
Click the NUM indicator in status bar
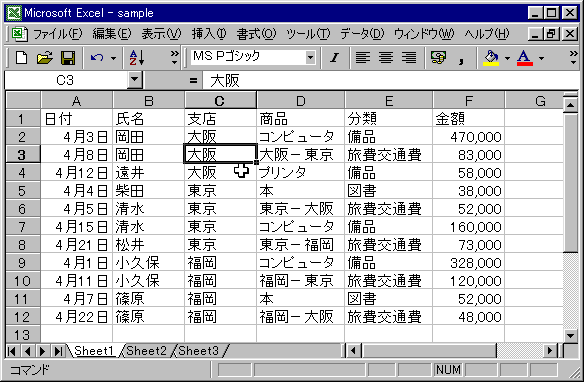click(448, 369)
